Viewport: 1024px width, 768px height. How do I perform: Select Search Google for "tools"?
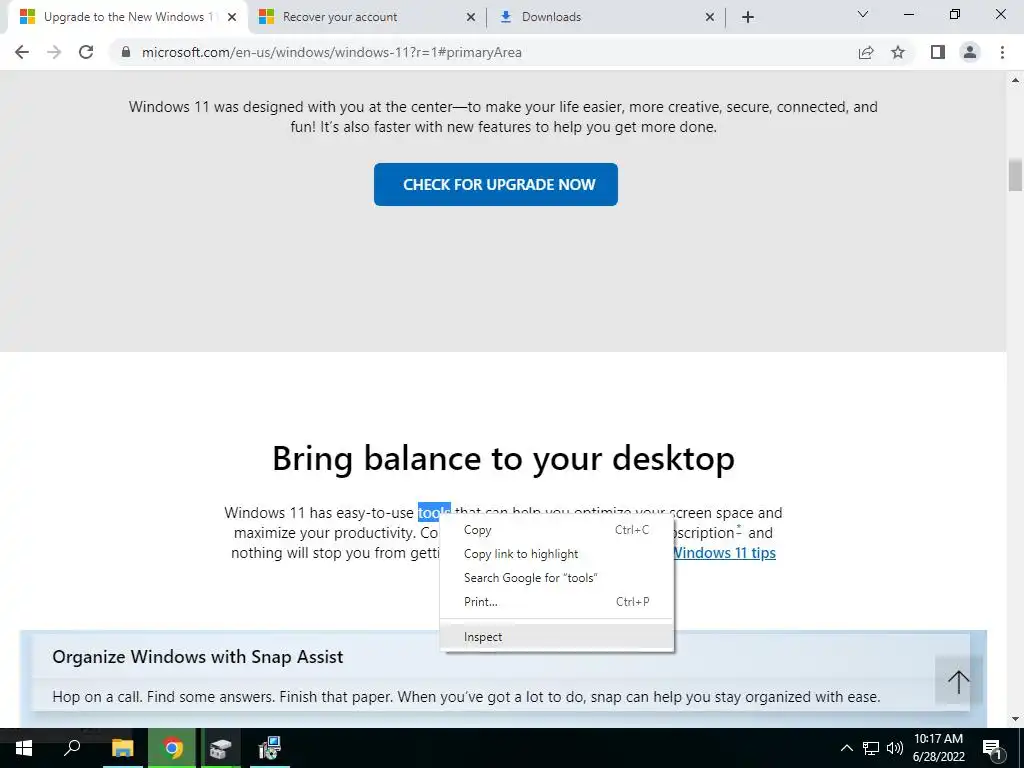(x=556, y=577)
